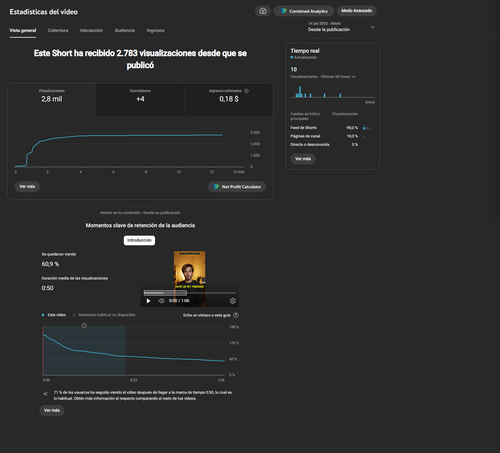500x453 pixels.
Task: Switch to the Interacción tab
Action: tap(91, 30)
